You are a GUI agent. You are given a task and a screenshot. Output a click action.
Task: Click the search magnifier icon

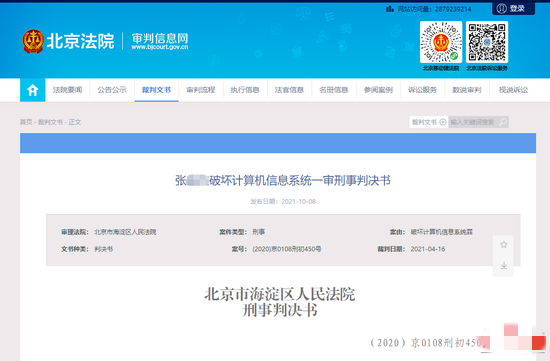[503, 122]
